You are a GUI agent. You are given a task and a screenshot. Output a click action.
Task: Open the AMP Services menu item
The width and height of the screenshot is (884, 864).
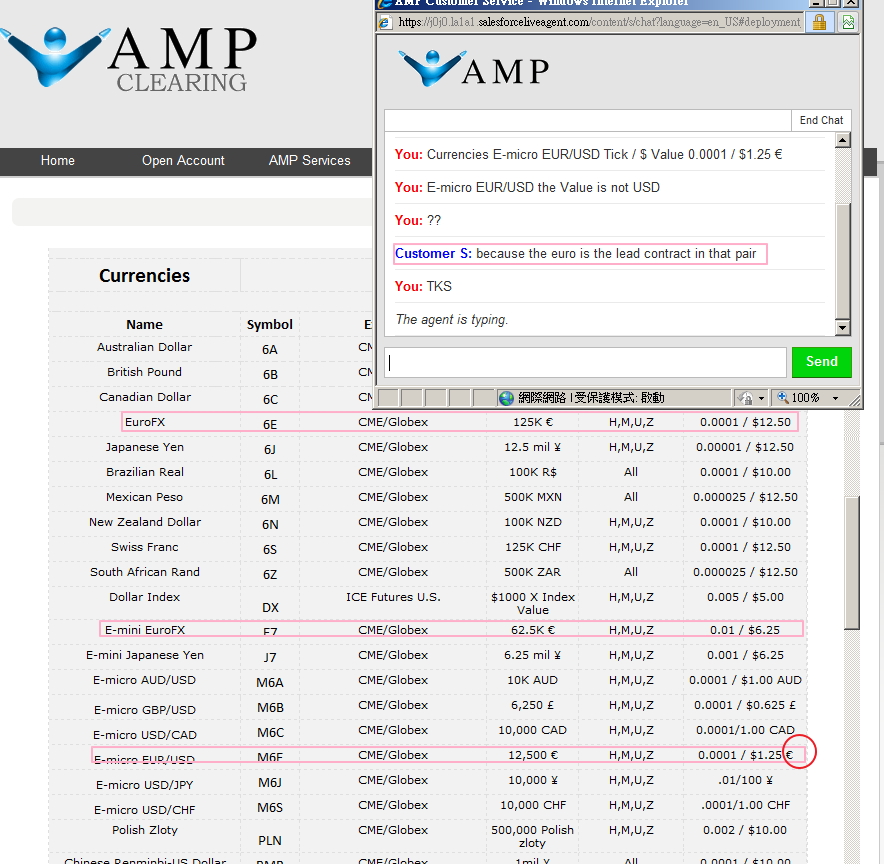[310, 161]
